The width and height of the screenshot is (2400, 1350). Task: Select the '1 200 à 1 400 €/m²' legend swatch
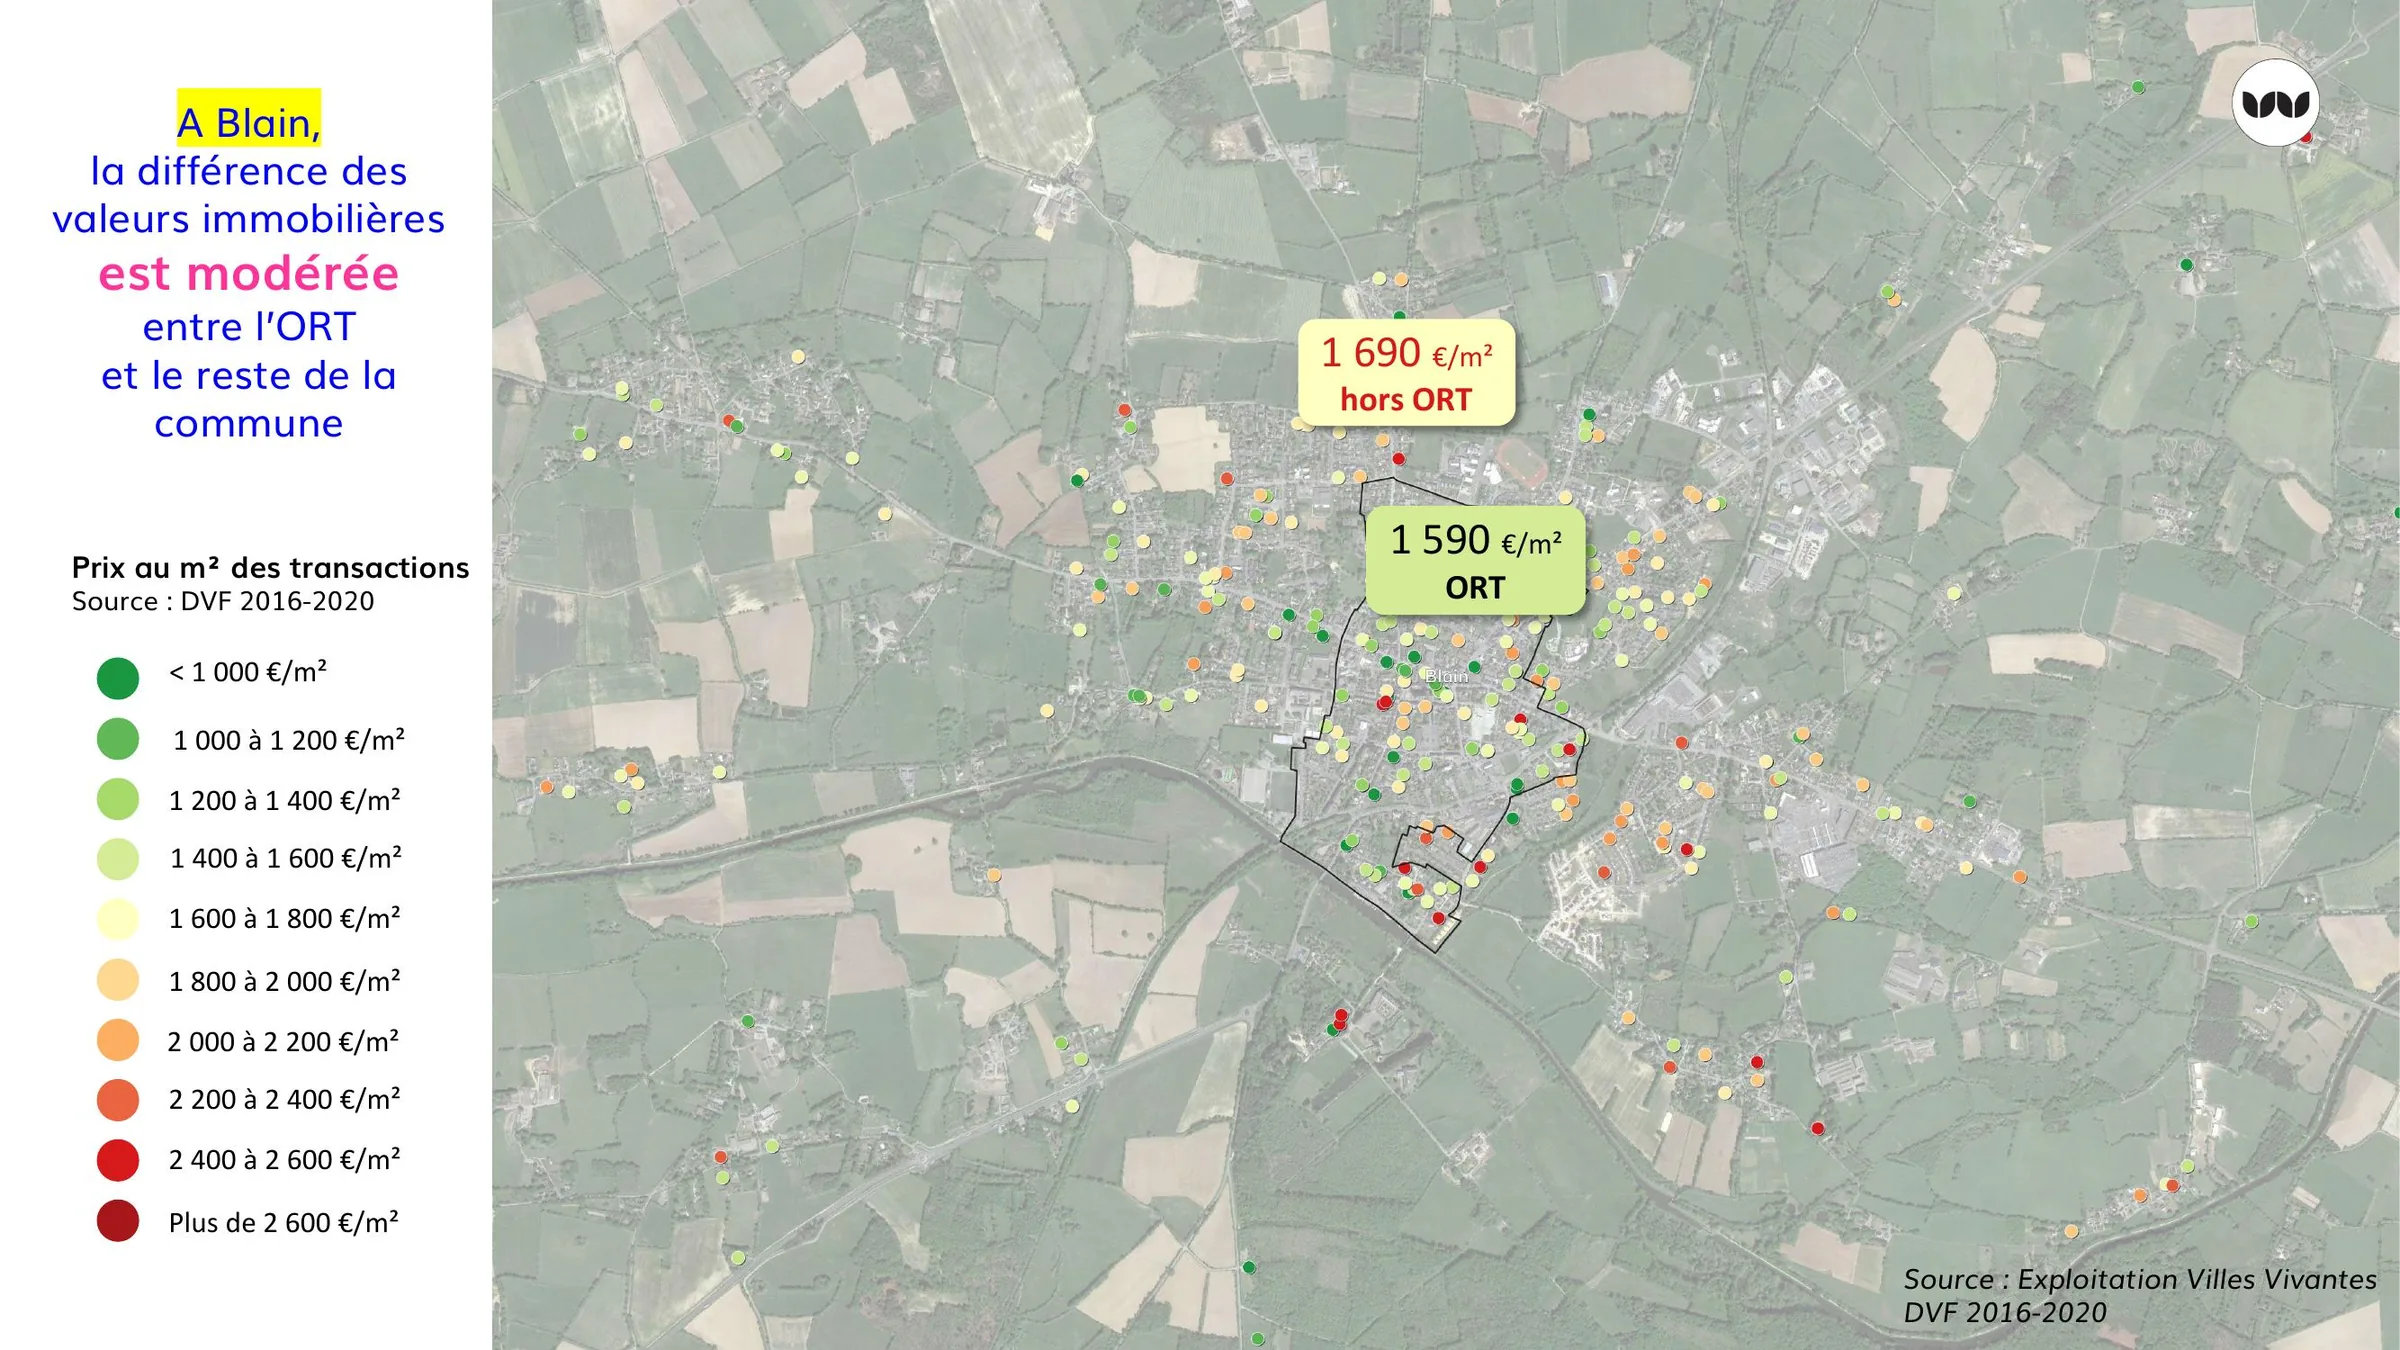(118, 799)
